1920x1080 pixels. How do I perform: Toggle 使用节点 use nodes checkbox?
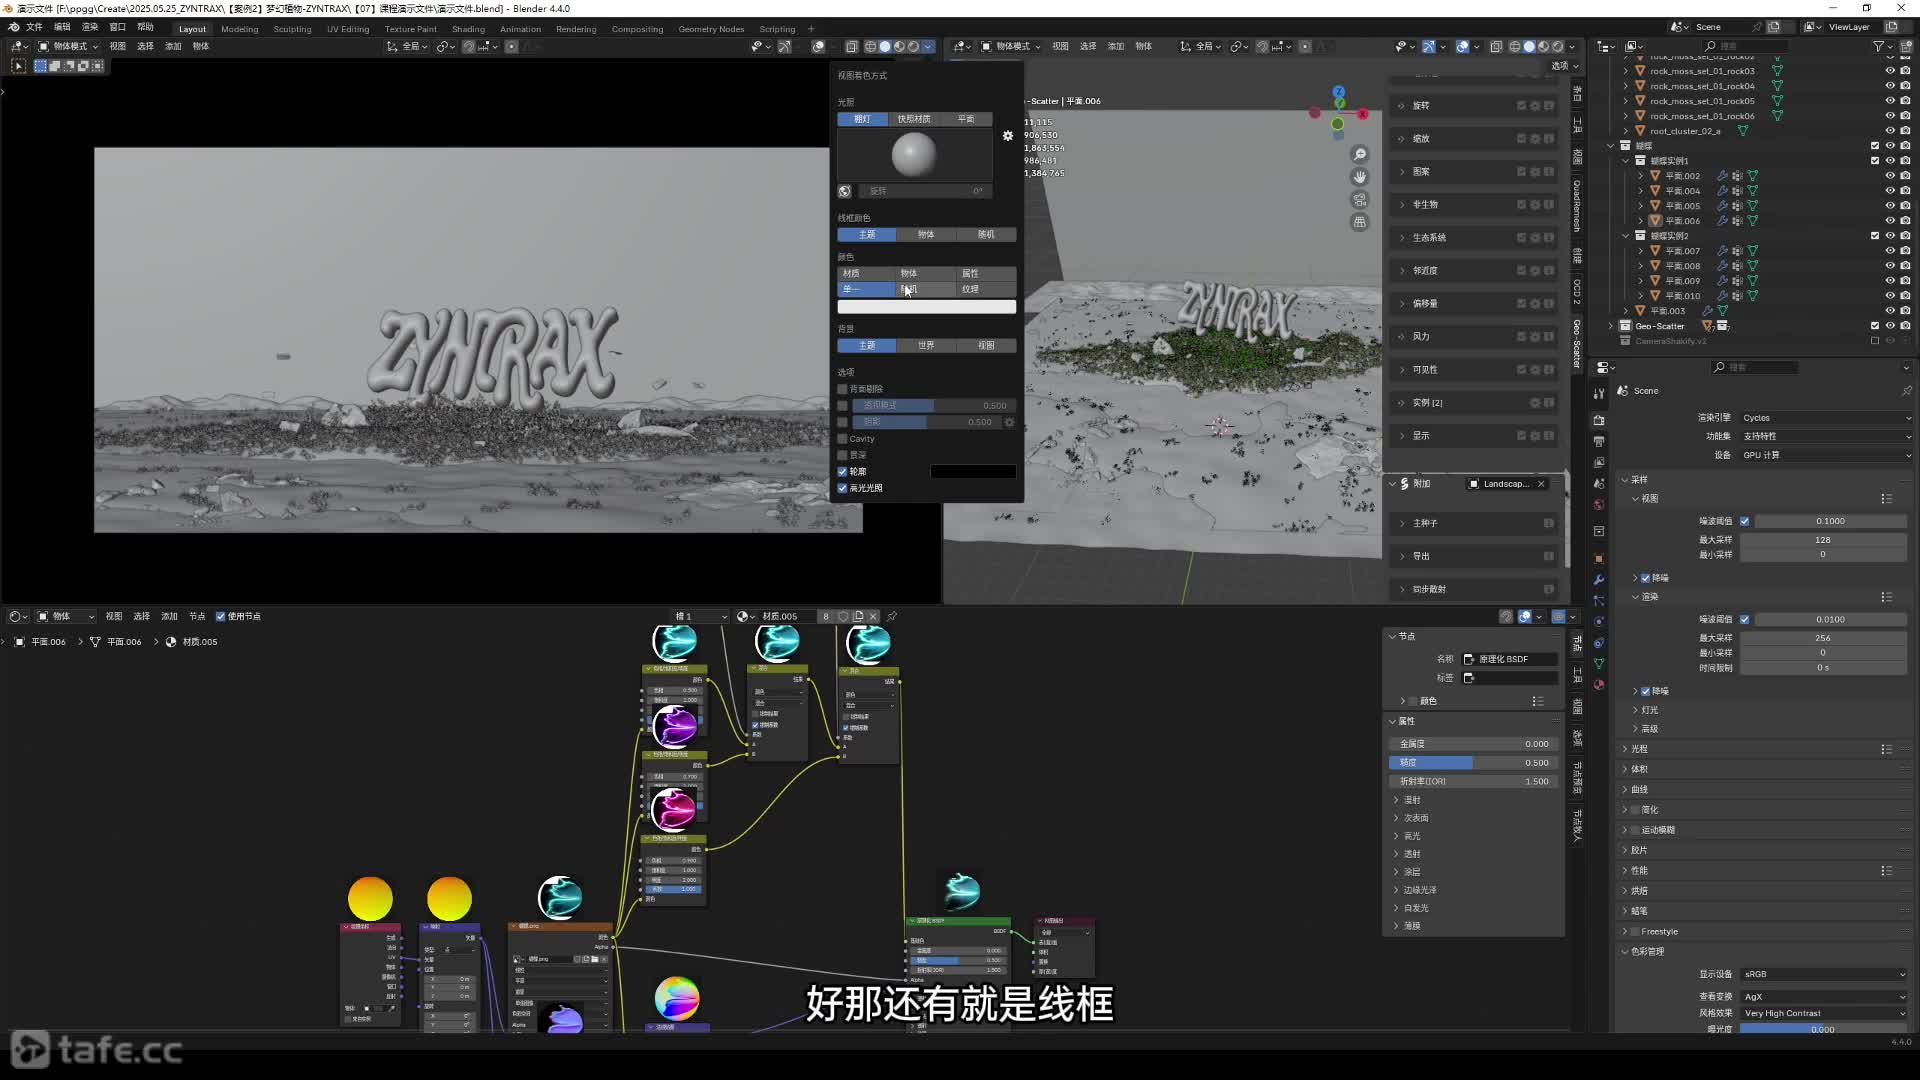pyautogui.click(x=221, y=616)
